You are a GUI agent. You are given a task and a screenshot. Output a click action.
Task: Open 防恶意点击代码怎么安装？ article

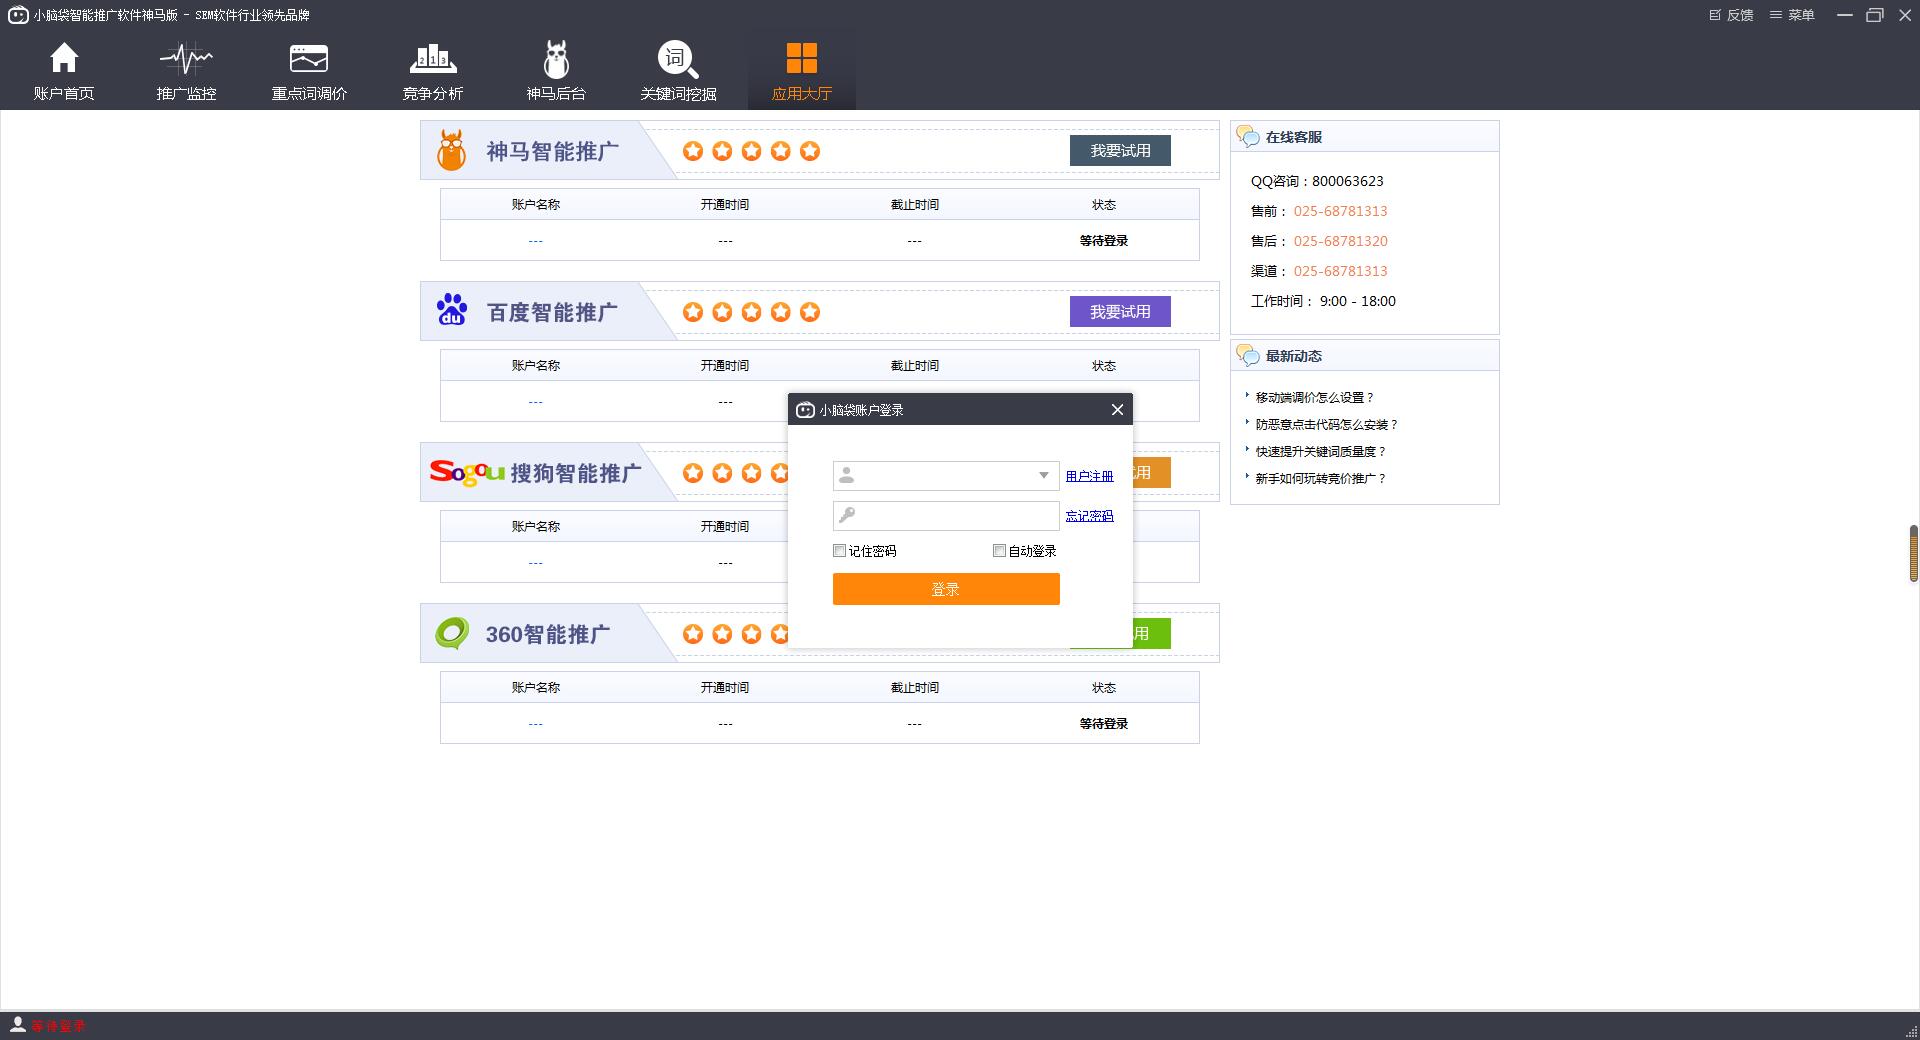(x=1327, y=425)
